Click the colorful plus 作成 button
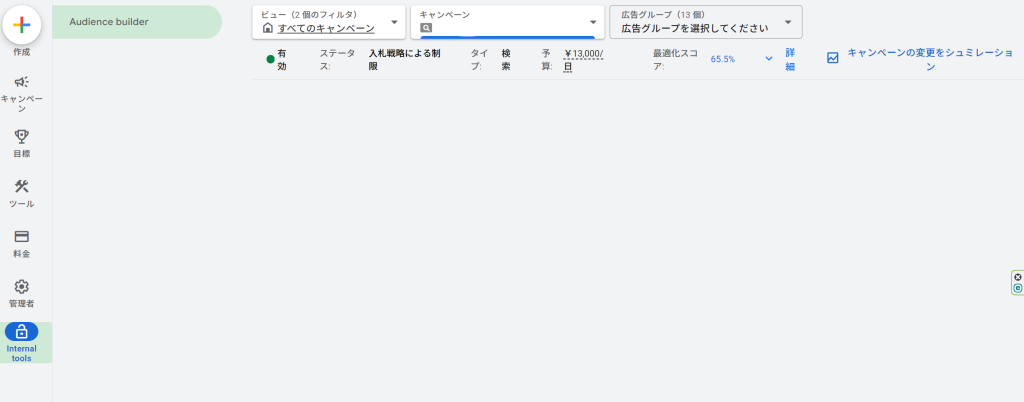1024x402 pixels. click(x=22, y=24)
